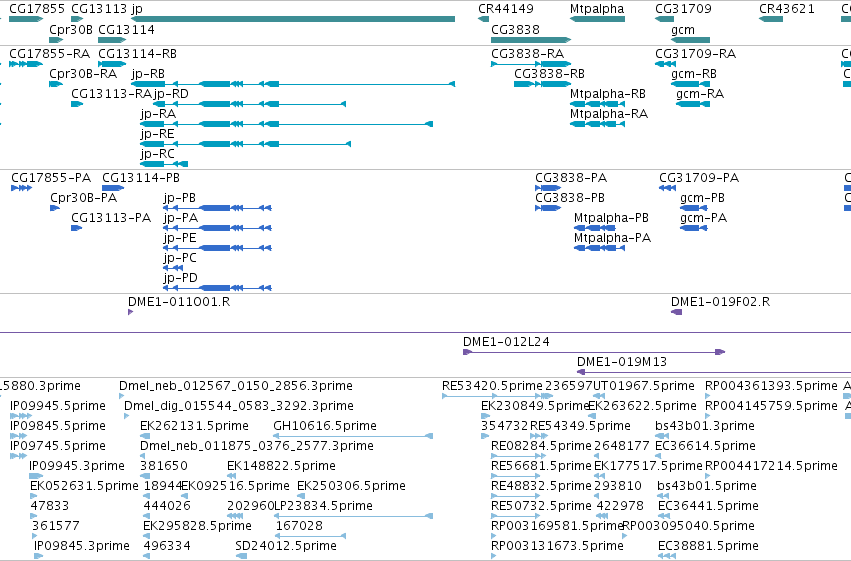Click the CG17855 gene label
Screen dimensions: 851x561
[37, 9]
